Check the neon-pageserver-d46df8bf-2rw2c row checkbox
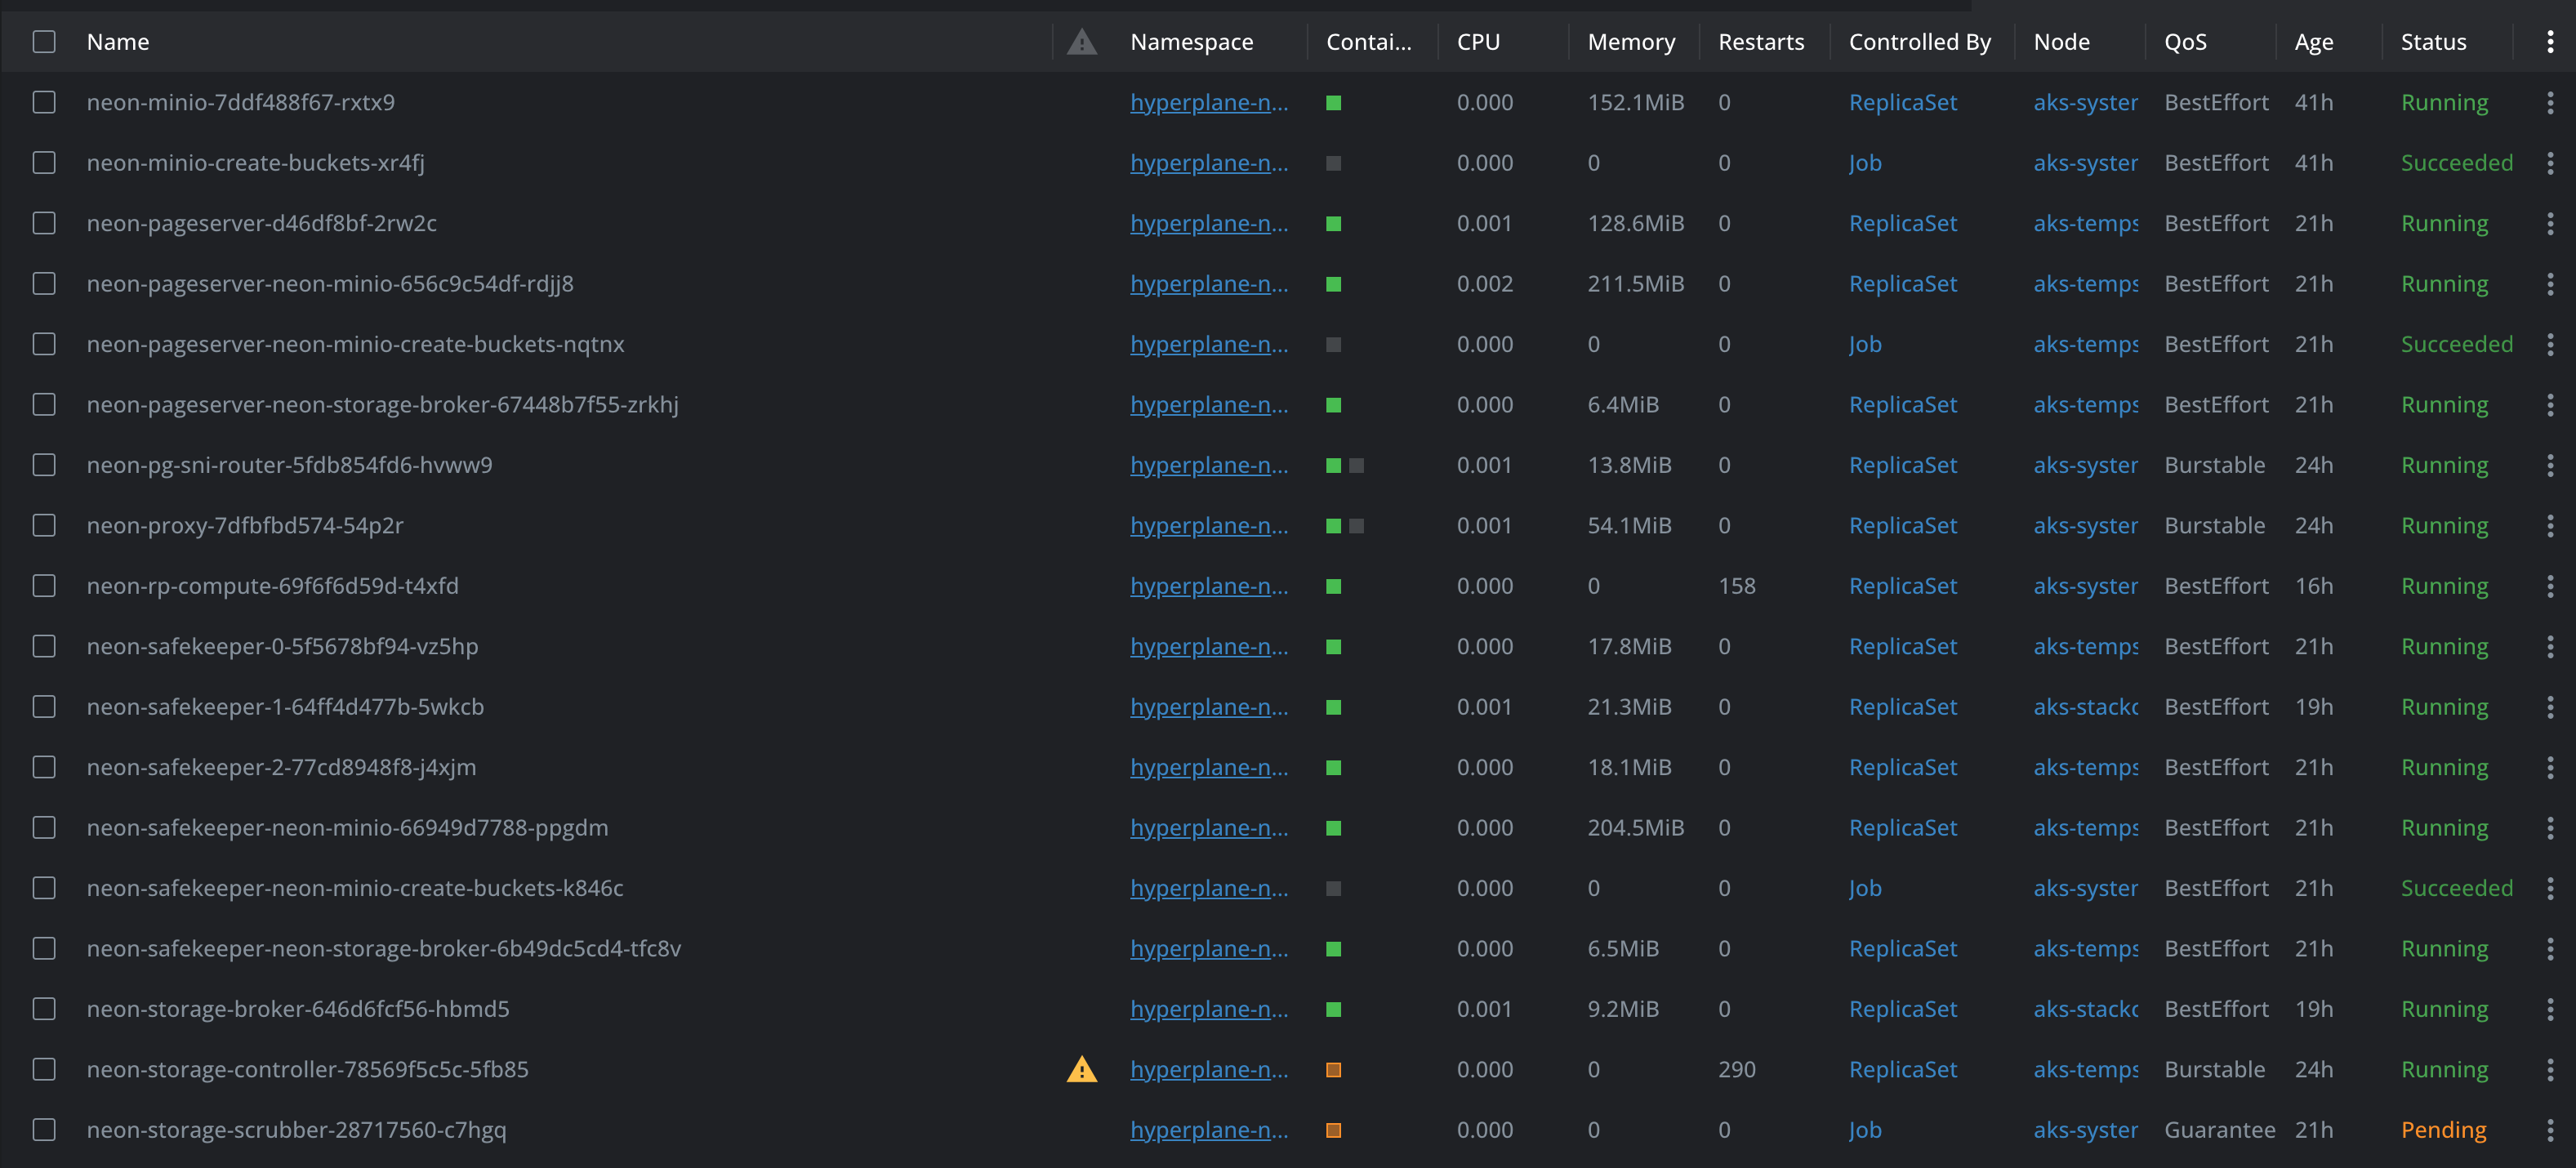This screenshot has height=1168, width=2576. click(44, 223)
